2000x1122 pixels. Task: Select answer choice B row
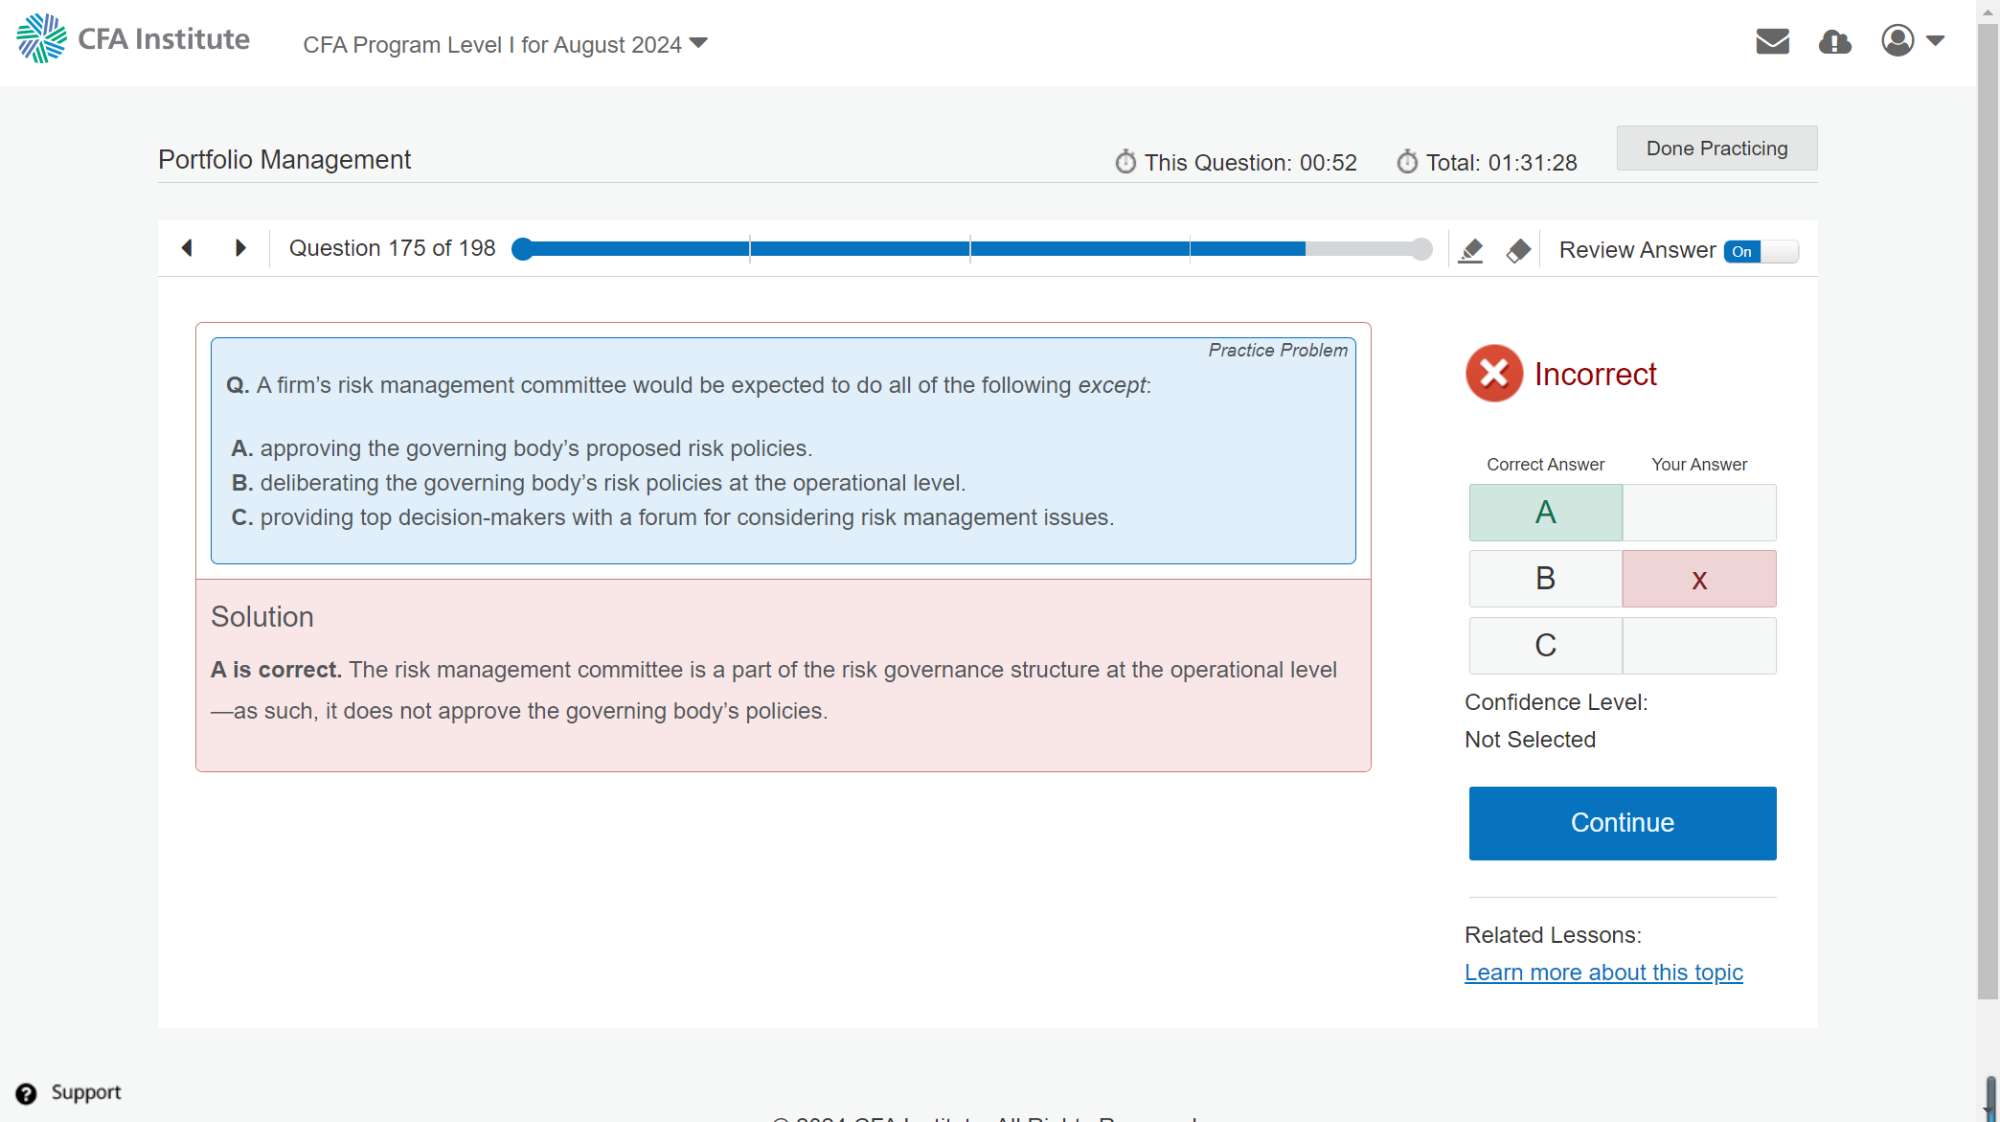click(1545, 579)
